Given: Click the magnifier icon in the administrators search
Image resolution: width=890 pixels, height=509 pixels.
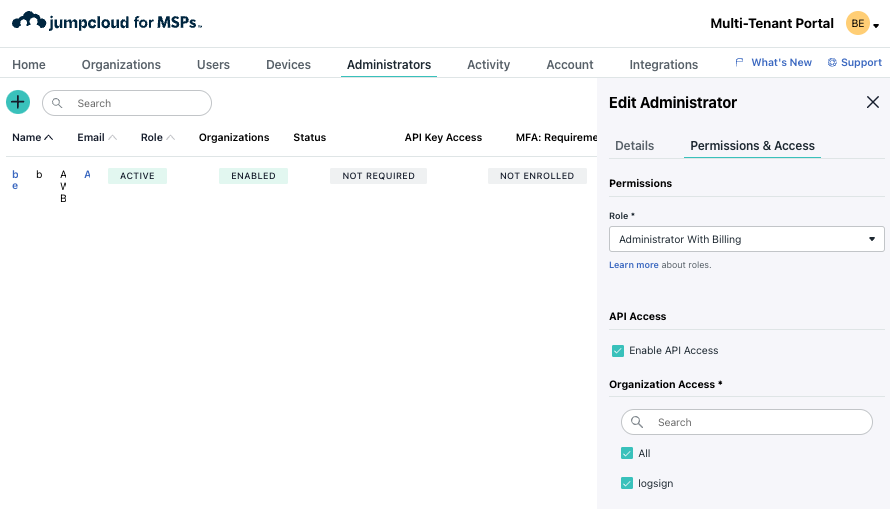Looking at the screenshot, I should [x=57, y=103].
